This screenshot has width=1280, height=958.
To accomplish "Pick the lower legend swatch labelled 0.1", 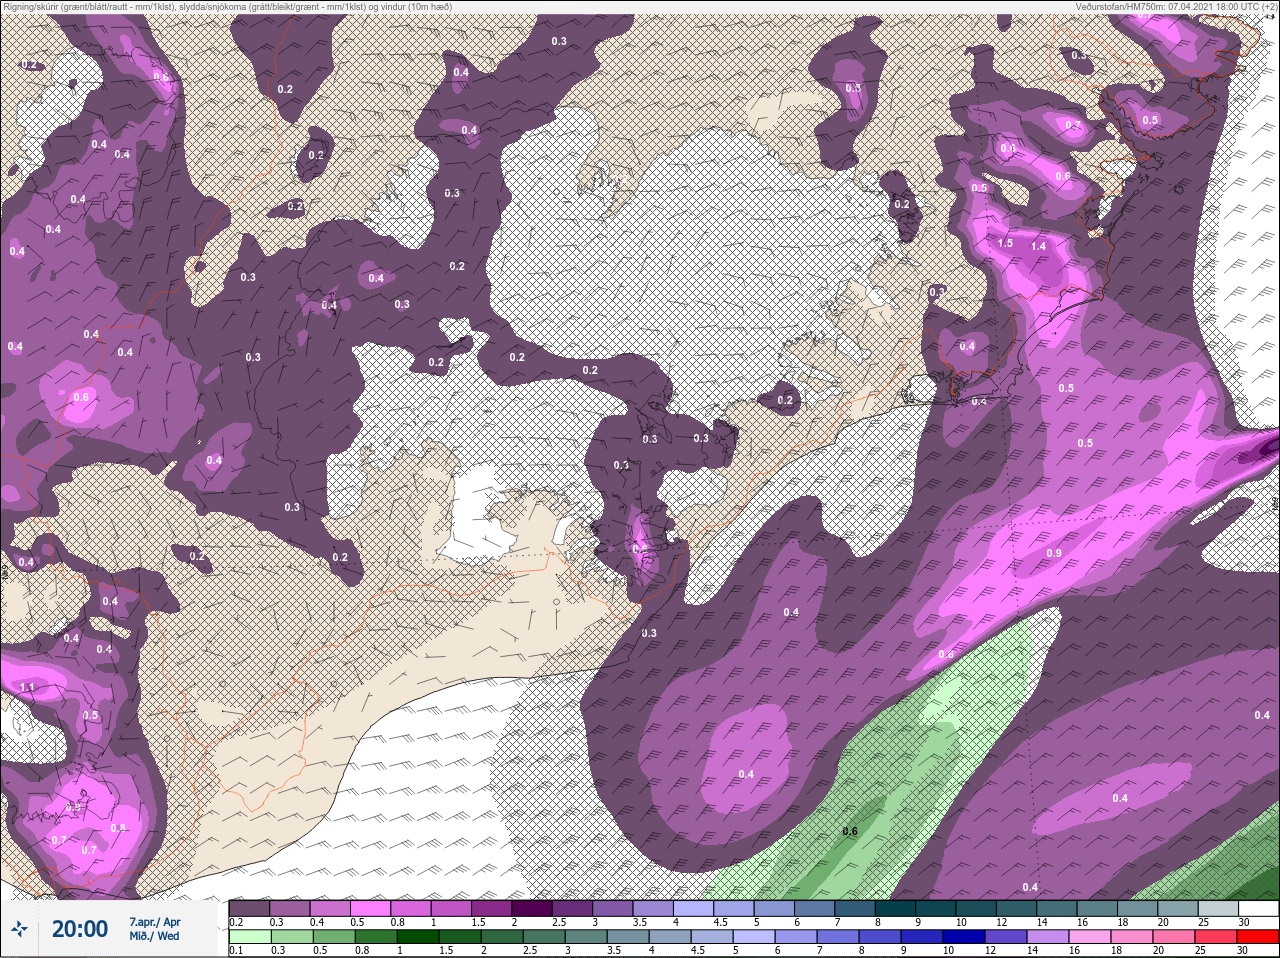I will click(x=250, y=936).
